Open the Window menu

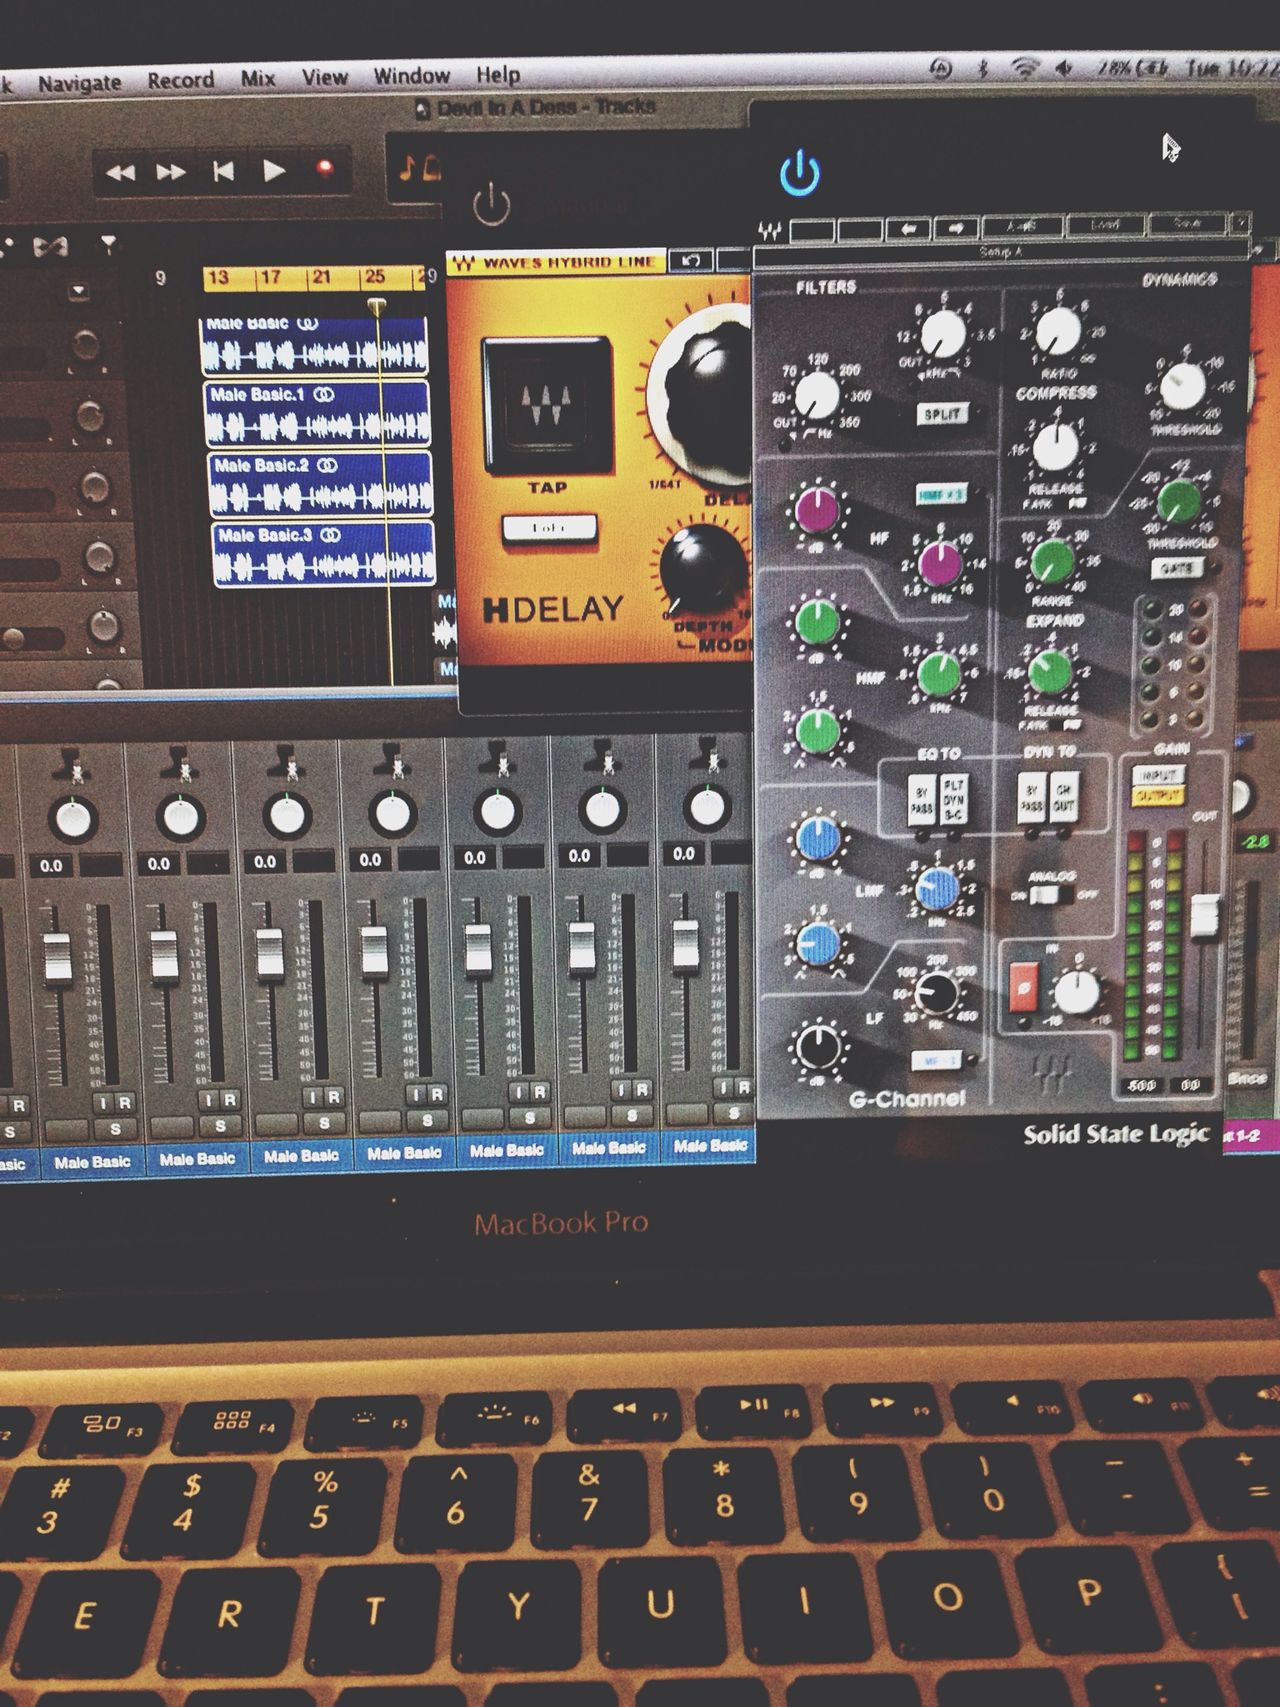pyautogui.click(x=411, y=76)
